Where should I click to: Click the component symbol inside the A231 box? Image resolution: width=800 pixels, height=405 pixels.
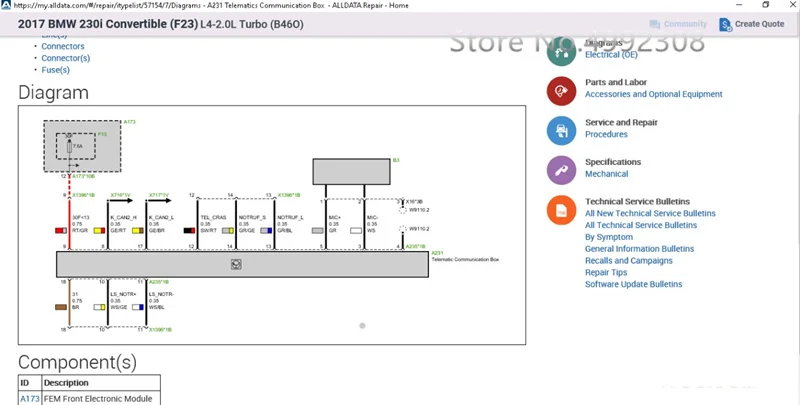point(236,264)
